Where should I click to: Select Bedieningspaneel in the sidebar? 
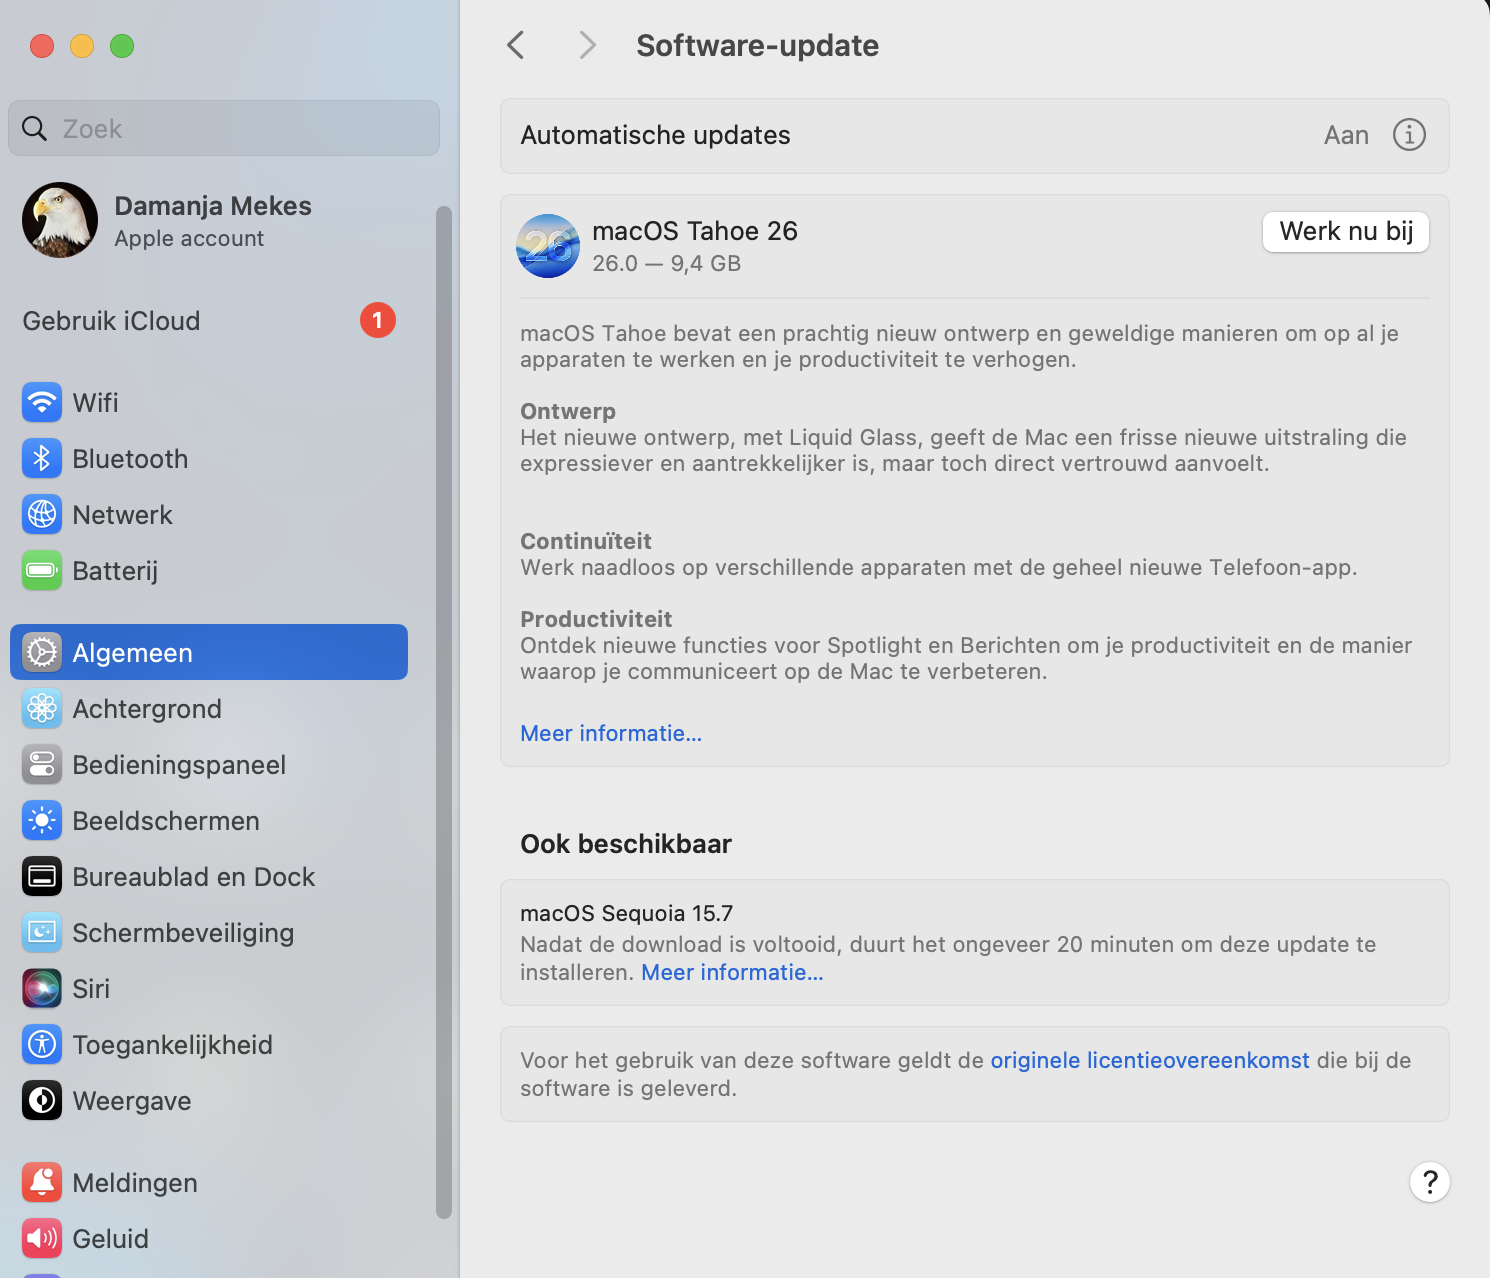(178, 764)
